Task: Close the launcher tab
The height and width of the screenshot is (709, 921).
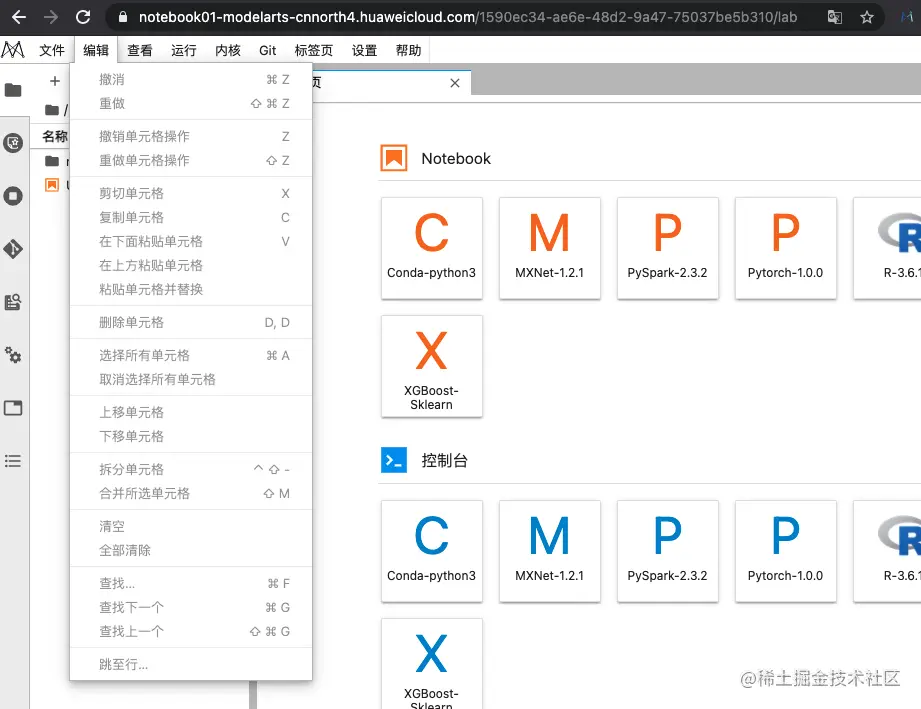Action: [x=455, y=83]
